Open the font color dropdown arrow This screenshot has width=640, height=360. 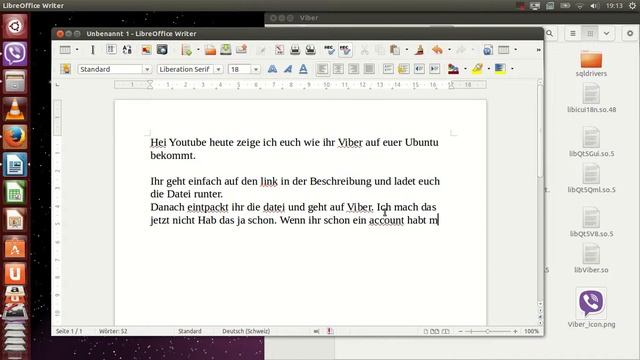[x=465, y=69]
